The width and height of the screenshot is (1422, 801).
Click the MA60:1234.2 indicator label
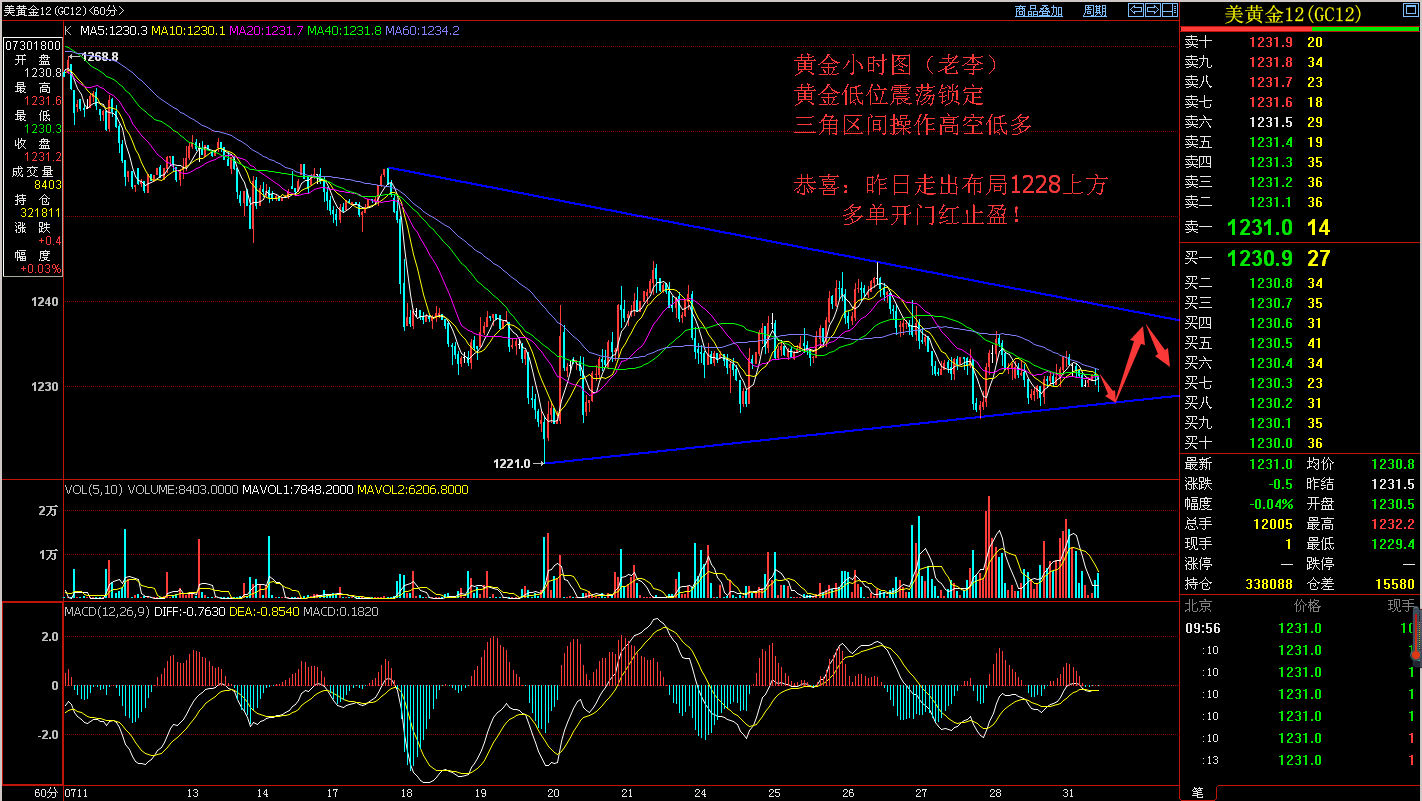pyautogui.click(x=422, y=31)
